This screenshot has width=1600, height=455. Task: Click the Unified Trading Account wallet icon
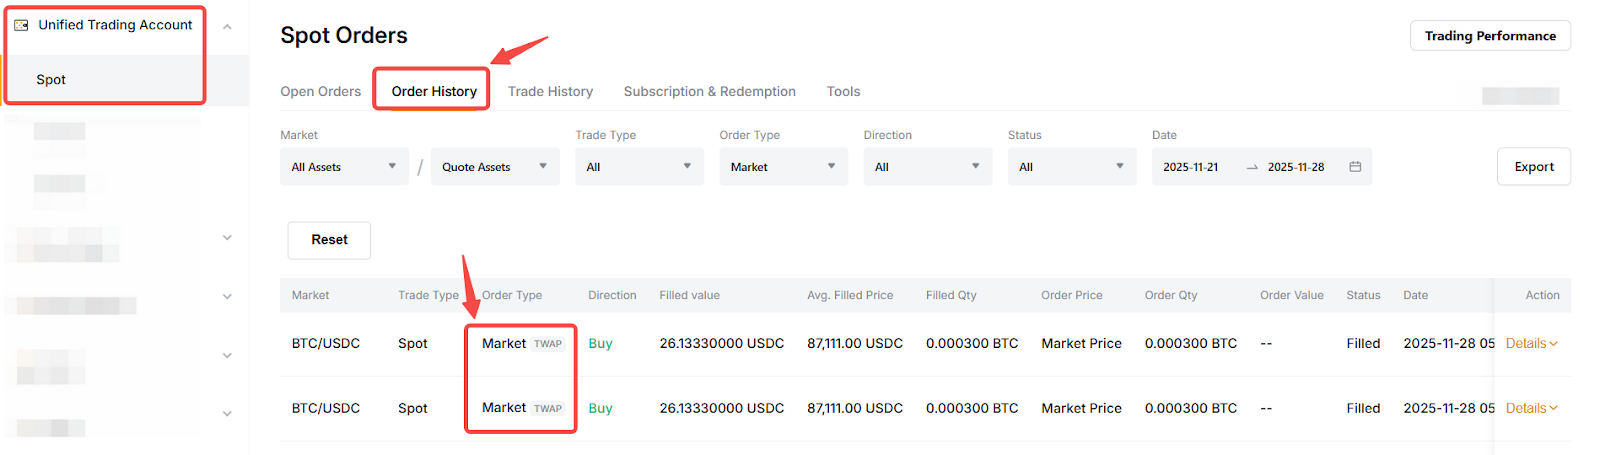click(21, 25)
